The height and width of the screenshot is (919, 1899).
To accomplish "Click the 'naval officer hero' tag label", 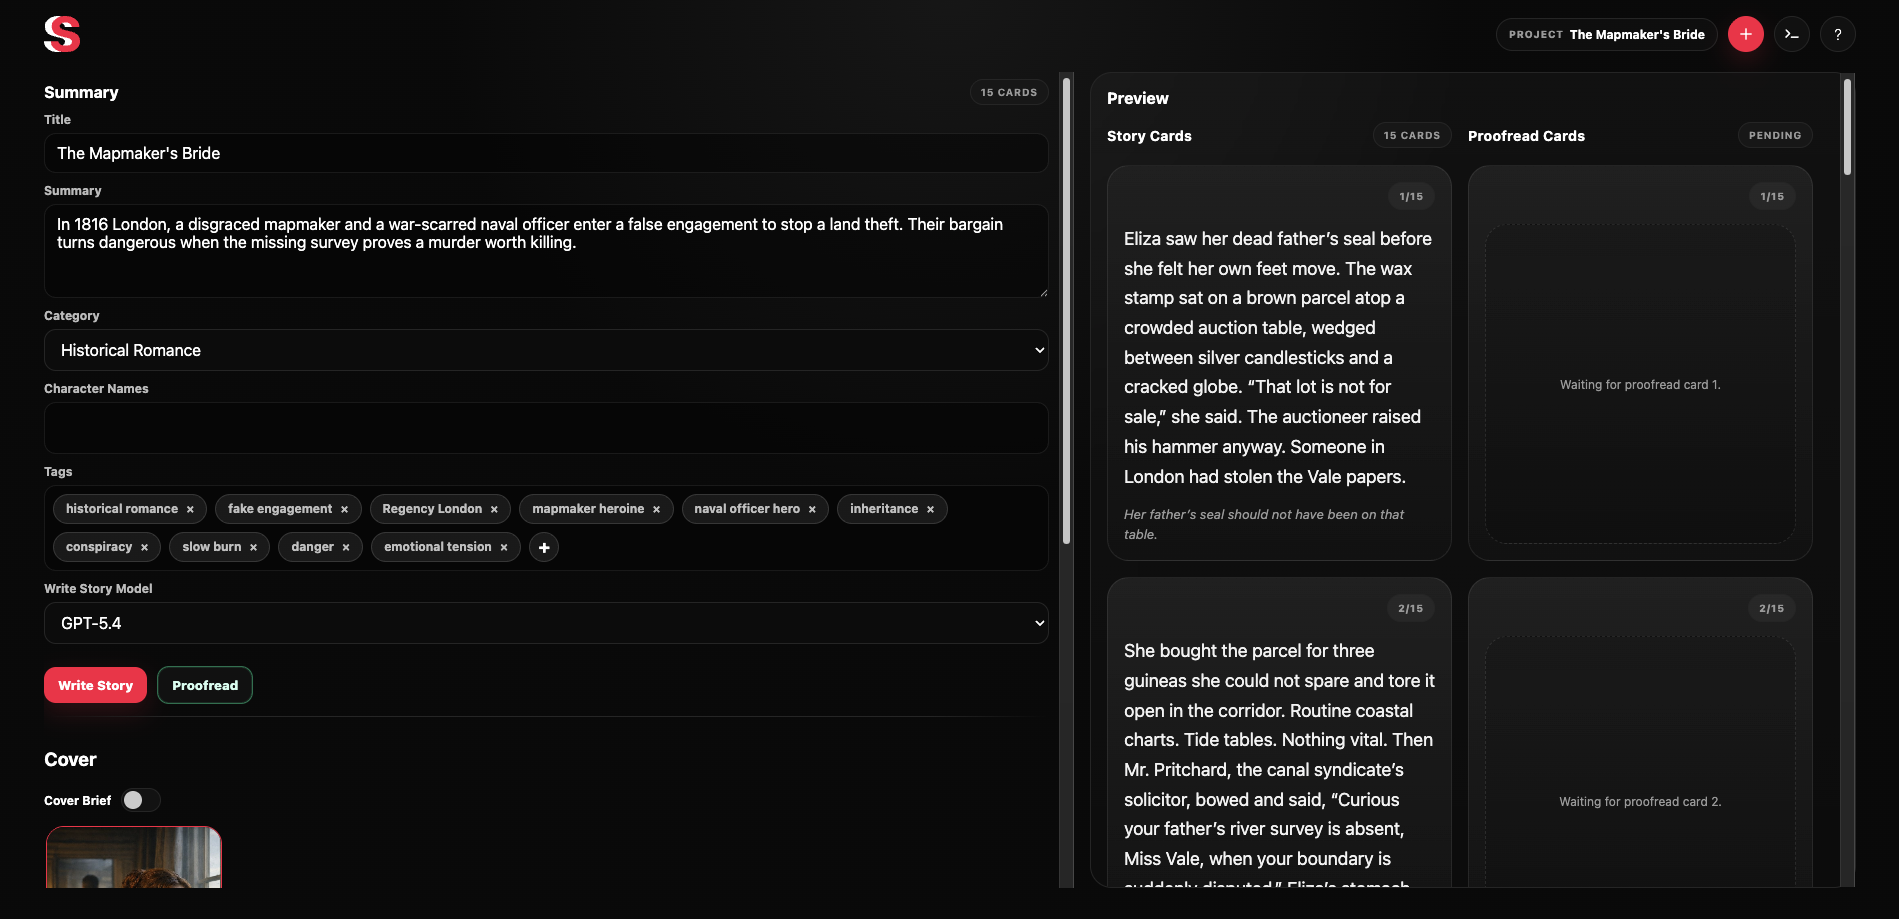I will click(x=747, y=509).
